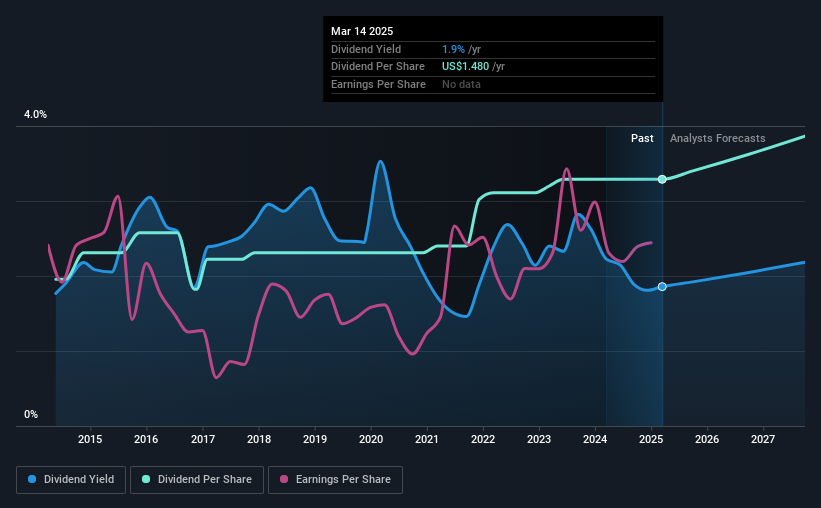Click the 1.9% dividend yield value
The image size is (821, 508).
pyautogui.click(x=453, y=49)
